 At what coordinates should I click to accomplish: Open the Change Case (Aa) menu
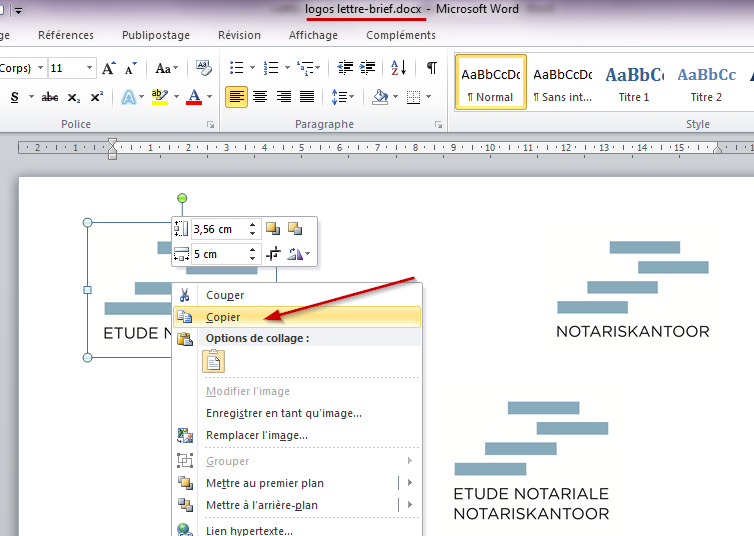tap(166, 68)
